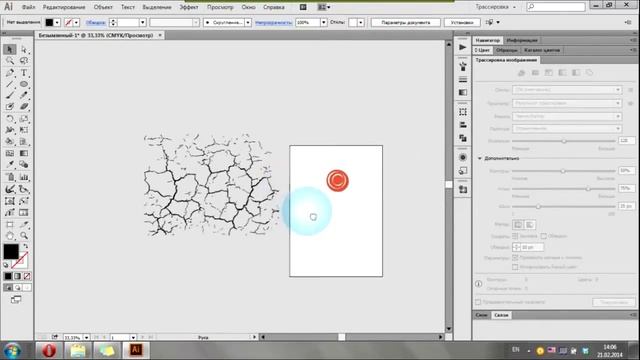Open the Gradient panel icon in dock
The width and height of the screenshot is (640, 360).
click(462, 93)
